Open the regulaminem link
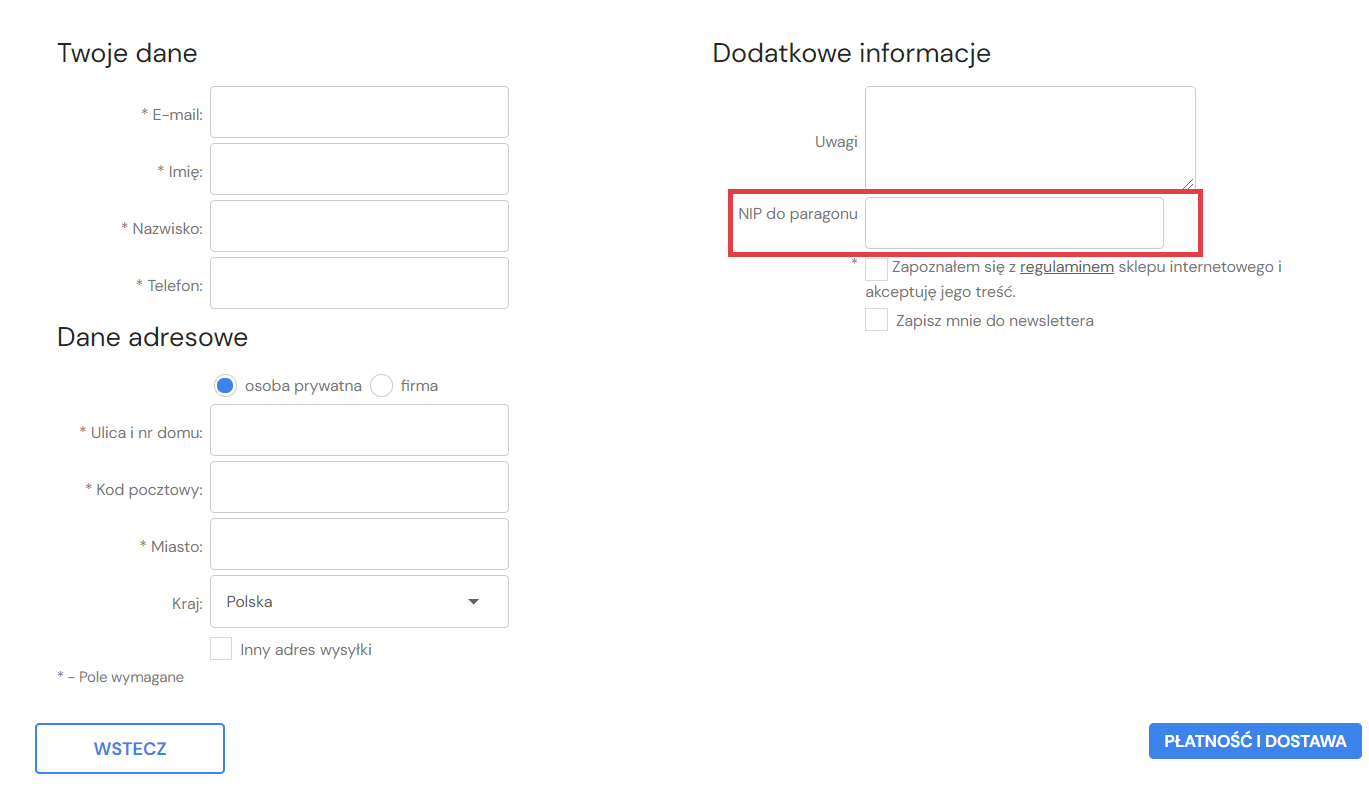 click(1066, 268)
